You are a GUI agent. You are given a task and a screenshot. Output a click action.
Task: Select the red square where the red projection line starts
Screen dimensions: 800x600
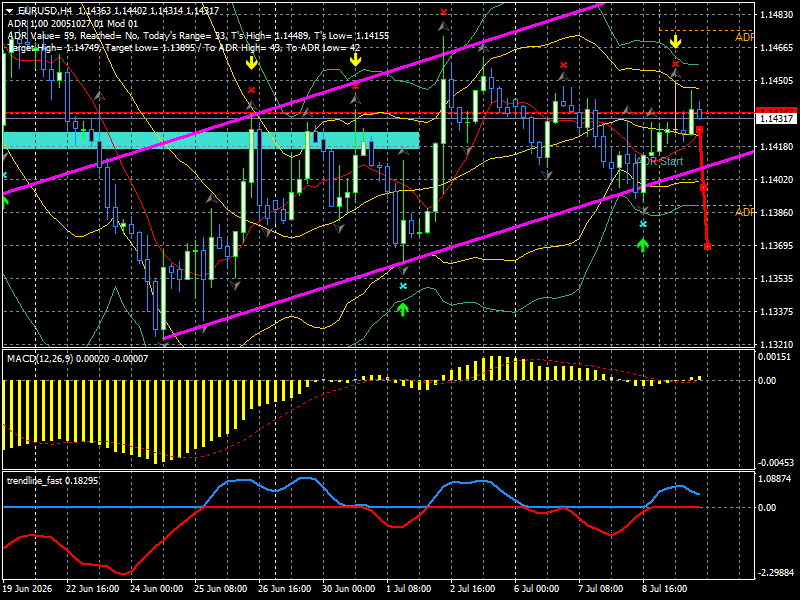pyautogui.click(x=699, y=130)
